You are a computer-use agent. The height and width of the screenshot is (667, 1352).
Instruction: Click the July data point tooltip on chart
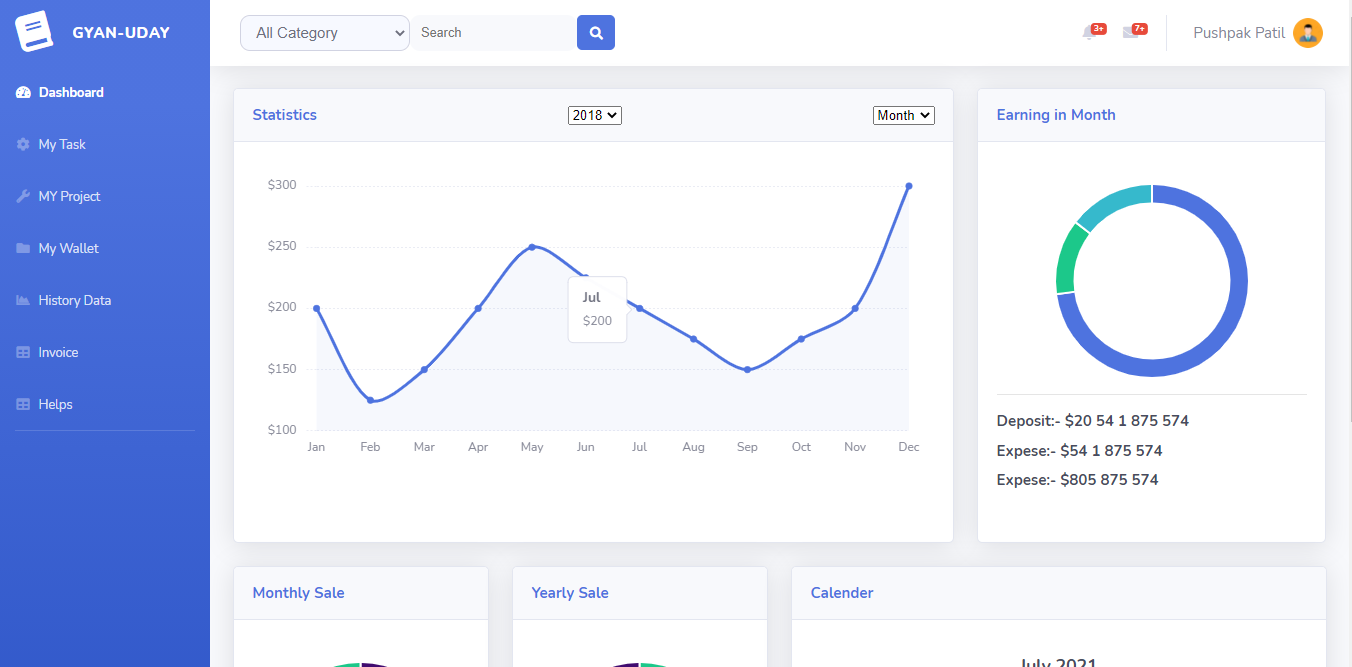[x=597, y=308]
